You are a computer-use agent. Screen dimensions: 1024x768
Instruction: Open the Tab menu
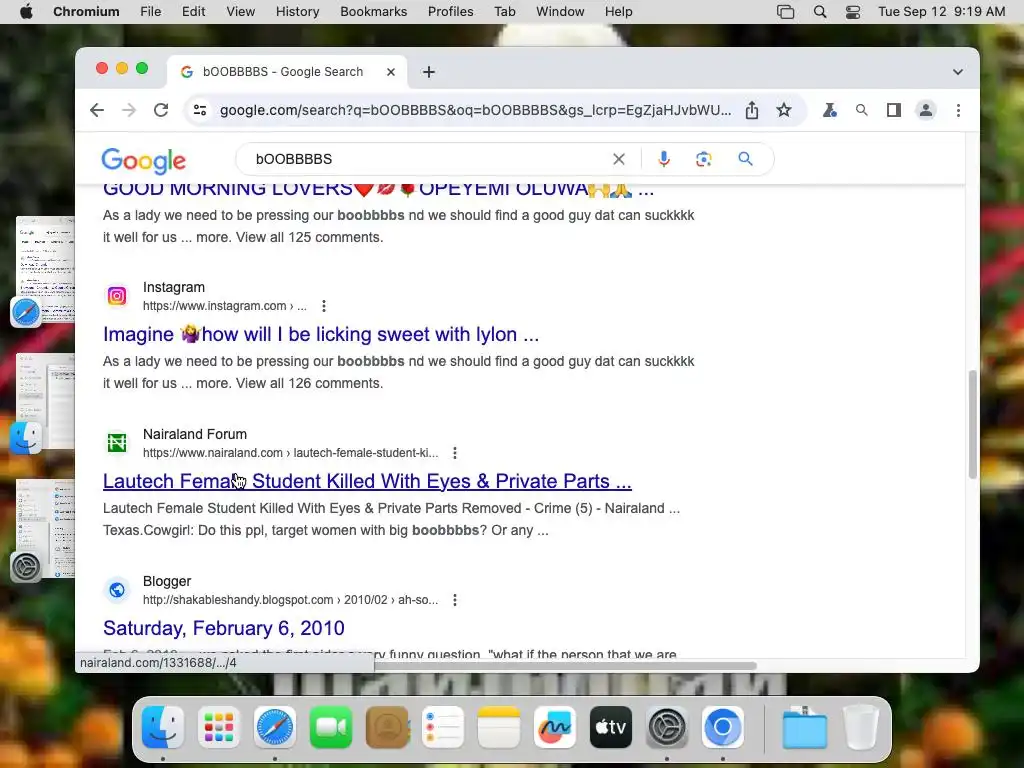point(504,12)
